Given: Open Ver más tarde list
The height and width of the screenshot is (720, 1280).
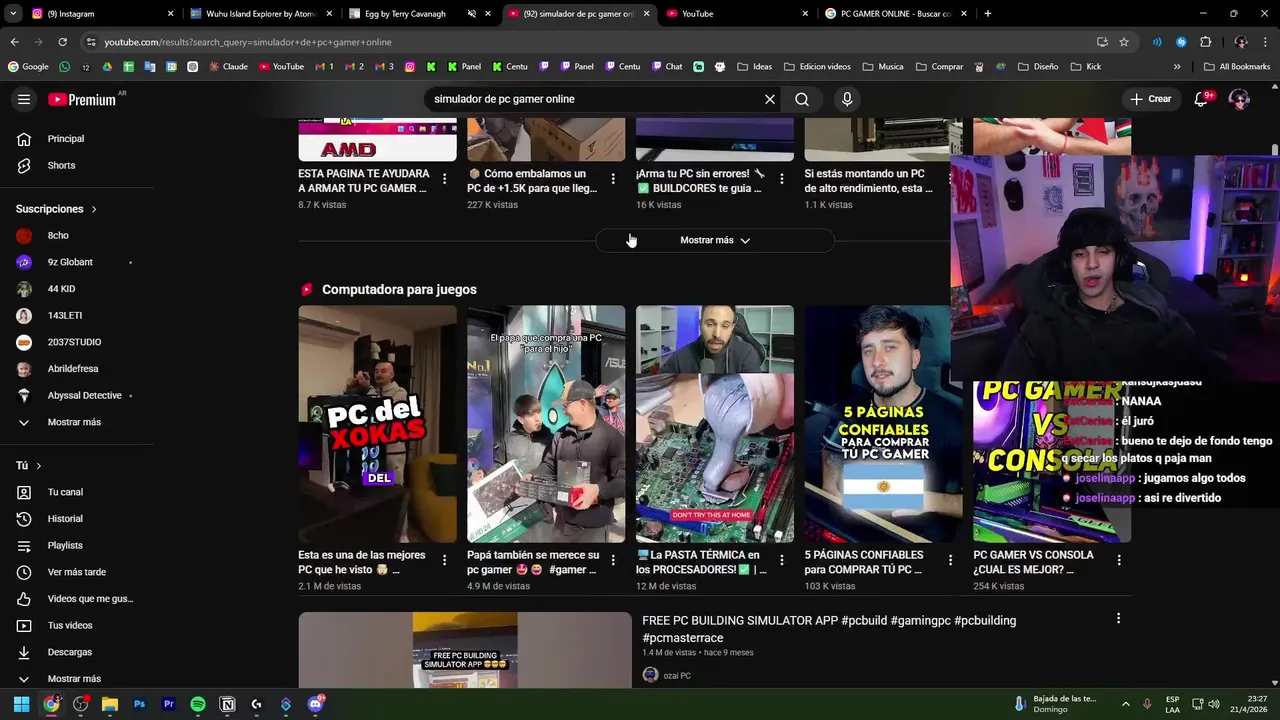Looking at the screenshot, I should (x=76, y=572).
